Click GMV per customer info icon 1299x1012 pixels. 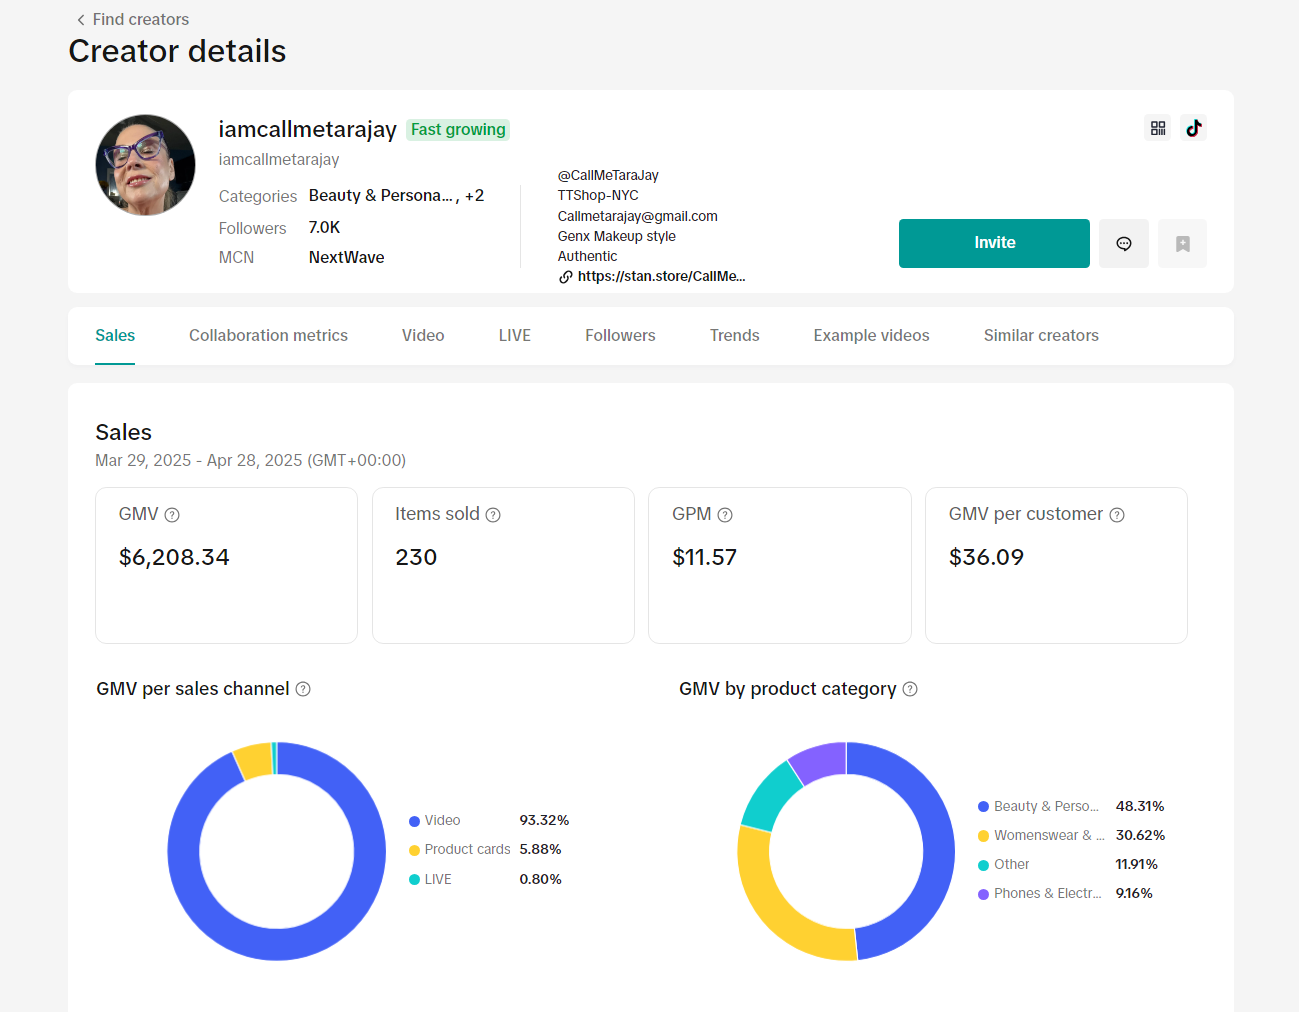click(1117, 515)
